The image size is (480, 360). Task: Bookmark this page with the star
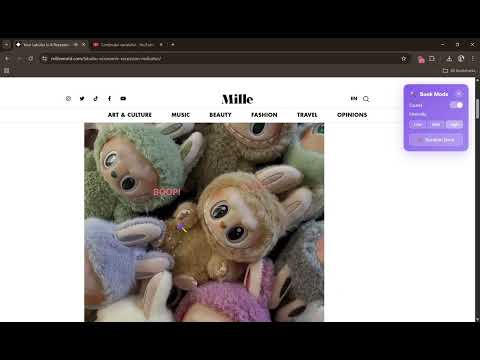coord(404,59)
